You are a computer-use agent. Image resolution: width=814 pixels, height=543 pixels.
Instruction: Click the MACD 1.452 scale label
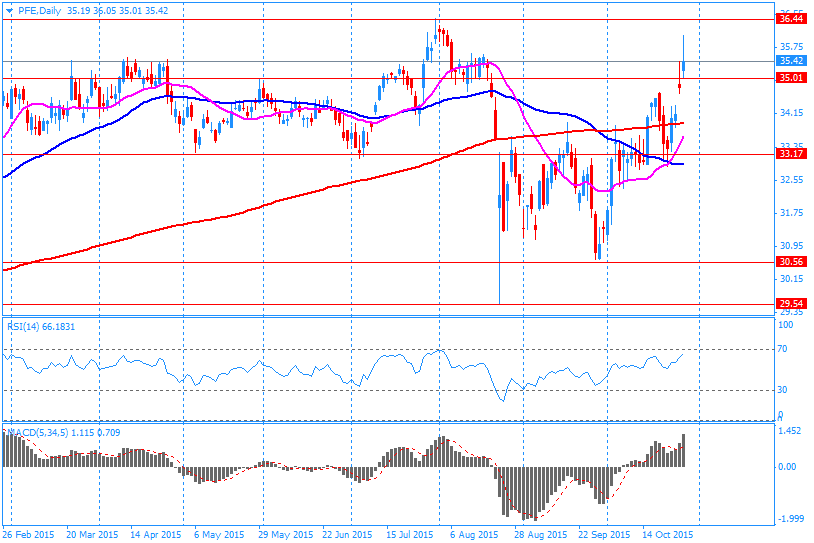coord(789,431)
